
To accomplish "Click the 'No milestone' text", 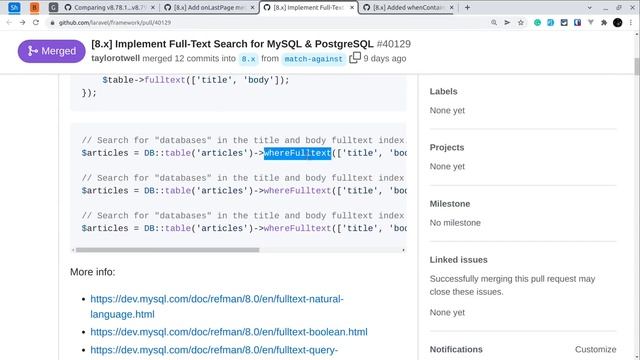I will [x=455, y=223].
